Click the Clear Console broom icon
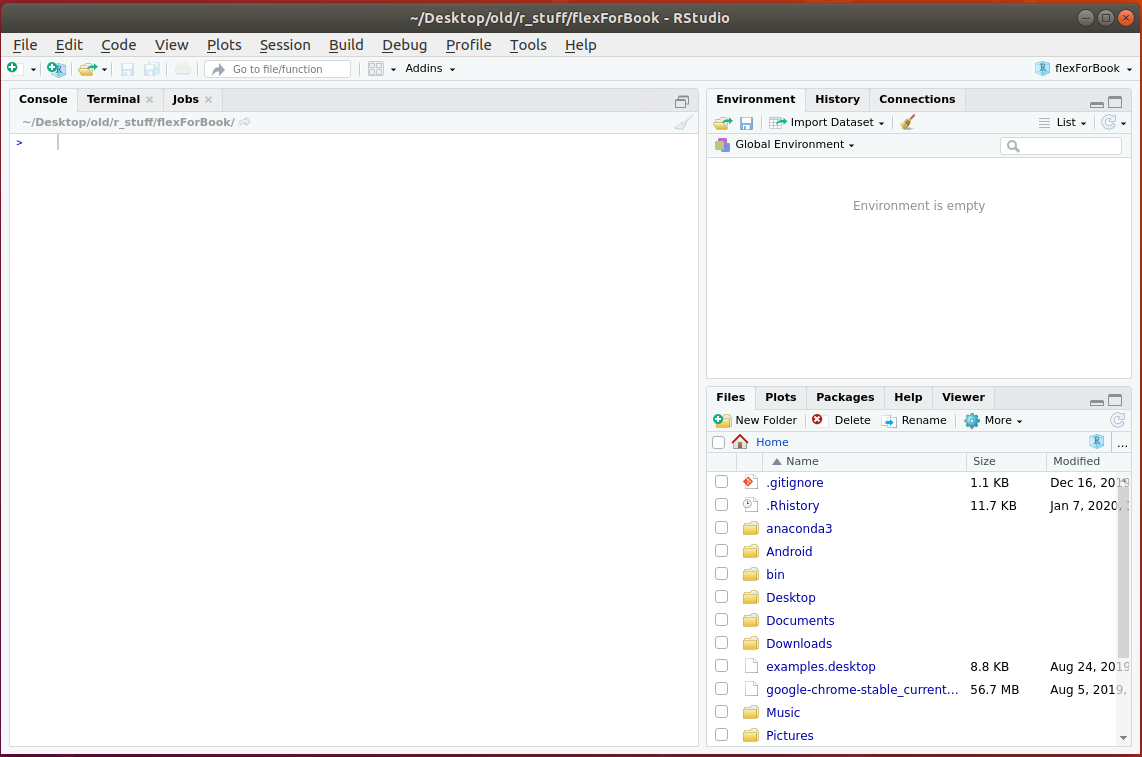Viewport: 1142px width, 757px height. point(682,122)
